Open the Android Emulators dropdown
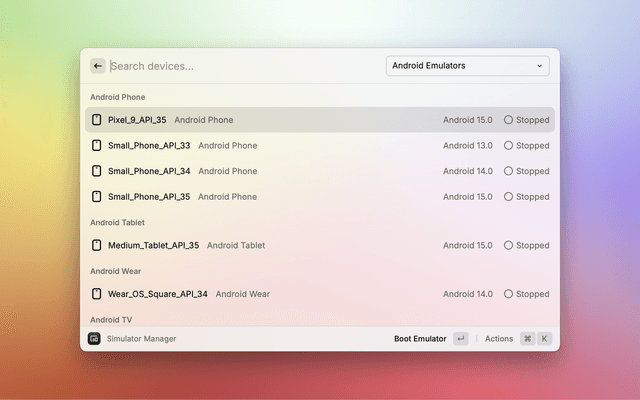Image resolution: width=640 pixels, height=400 pixels. (466, 66)
